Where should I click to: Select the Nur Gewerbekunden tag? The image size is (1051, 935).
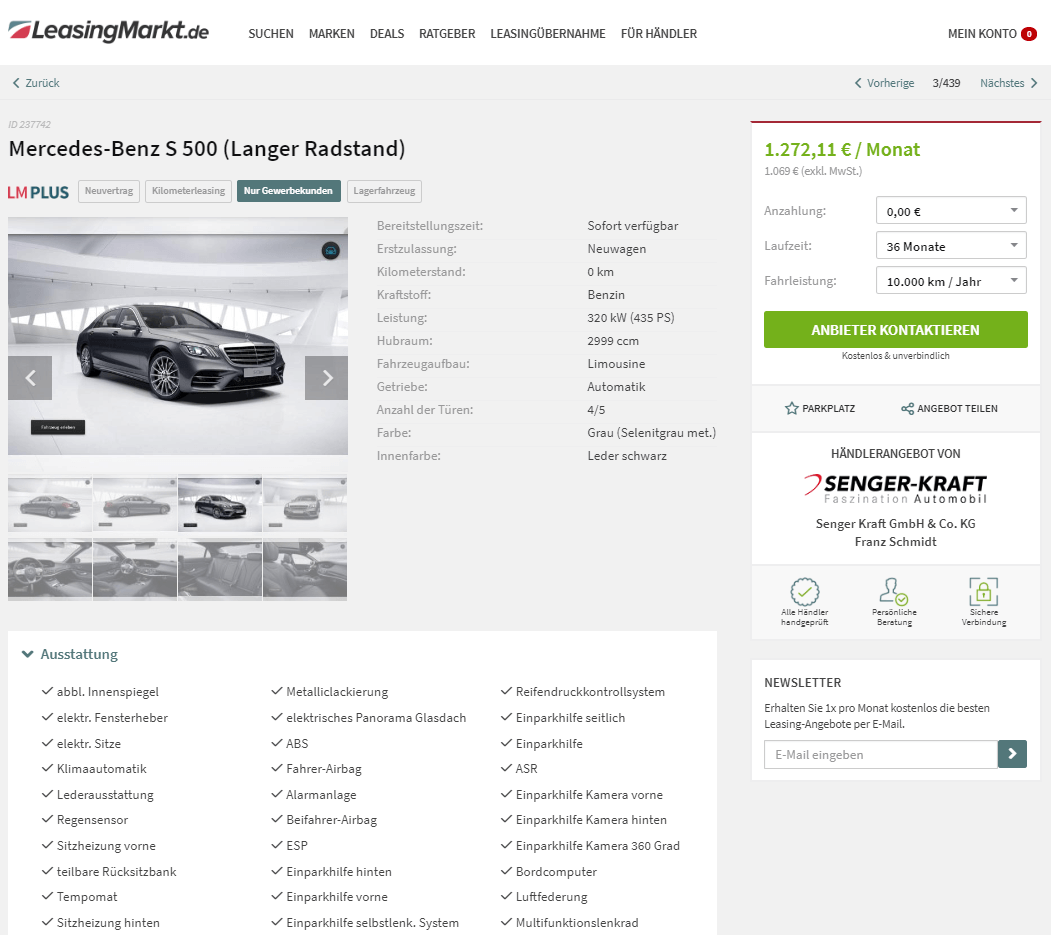pos(288,191)
